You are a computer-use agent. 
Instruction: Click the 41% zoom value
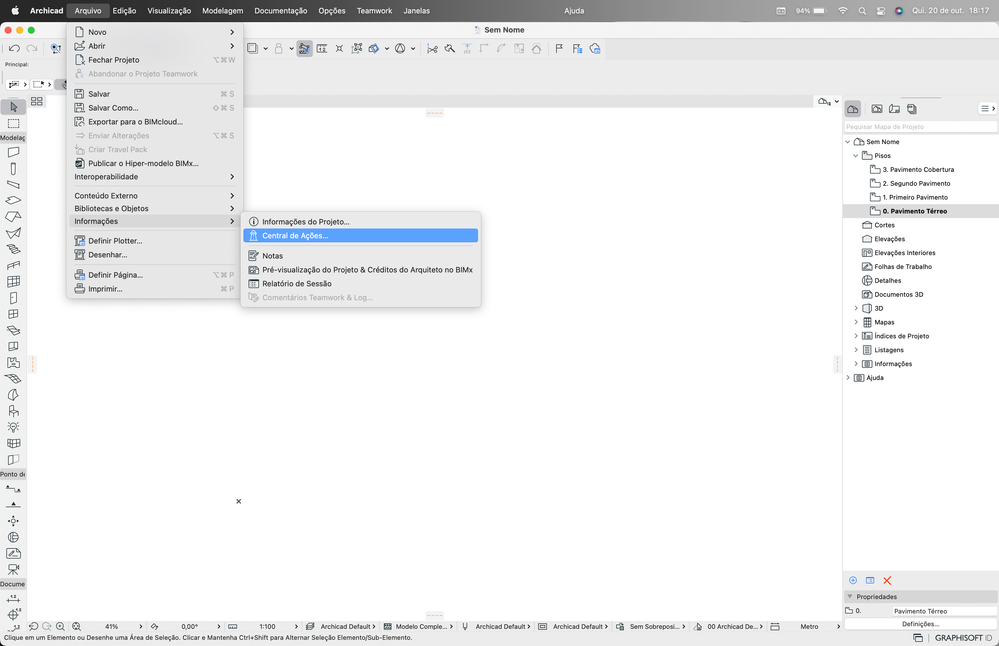point(111,626)
